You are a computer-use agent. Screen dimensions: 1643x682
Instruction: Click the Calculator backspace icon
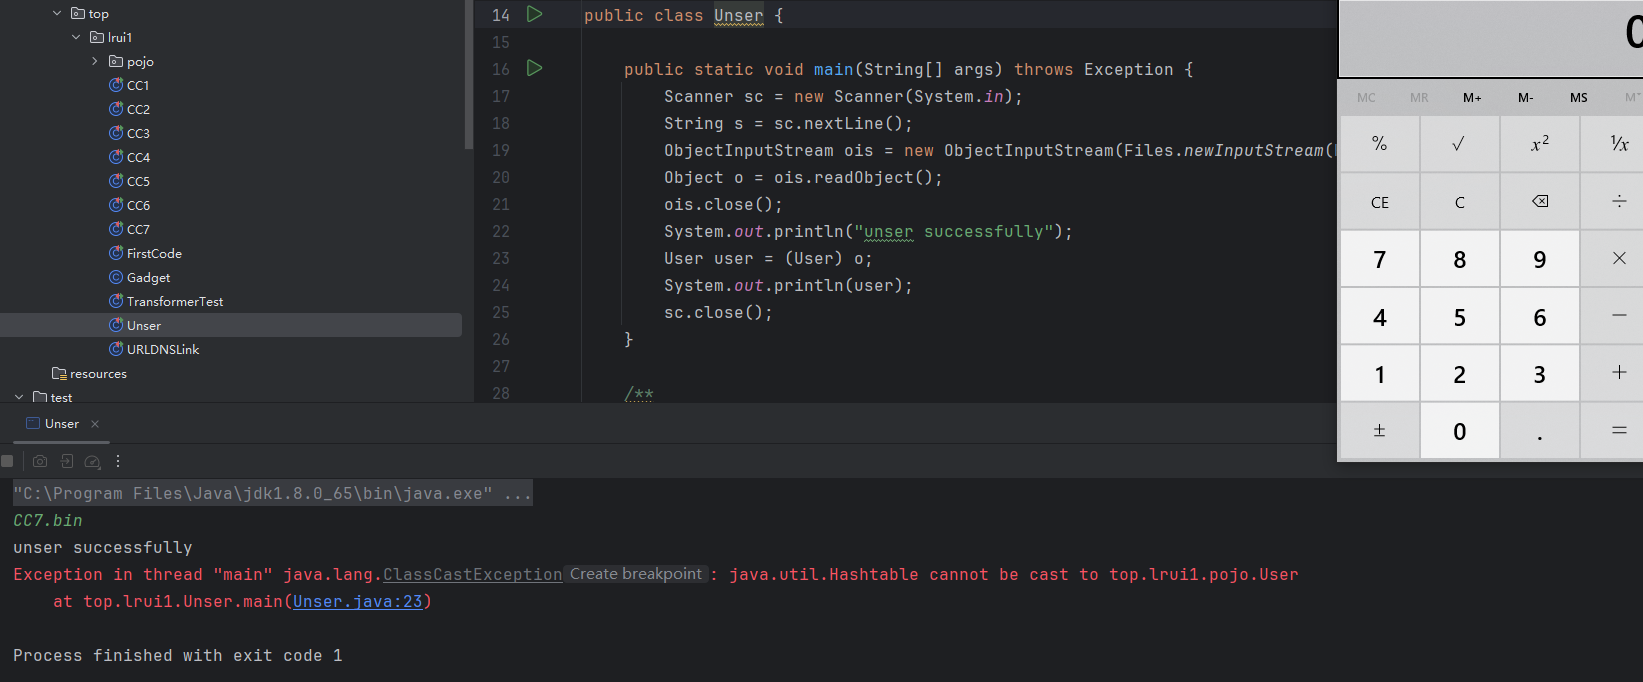1540,202
